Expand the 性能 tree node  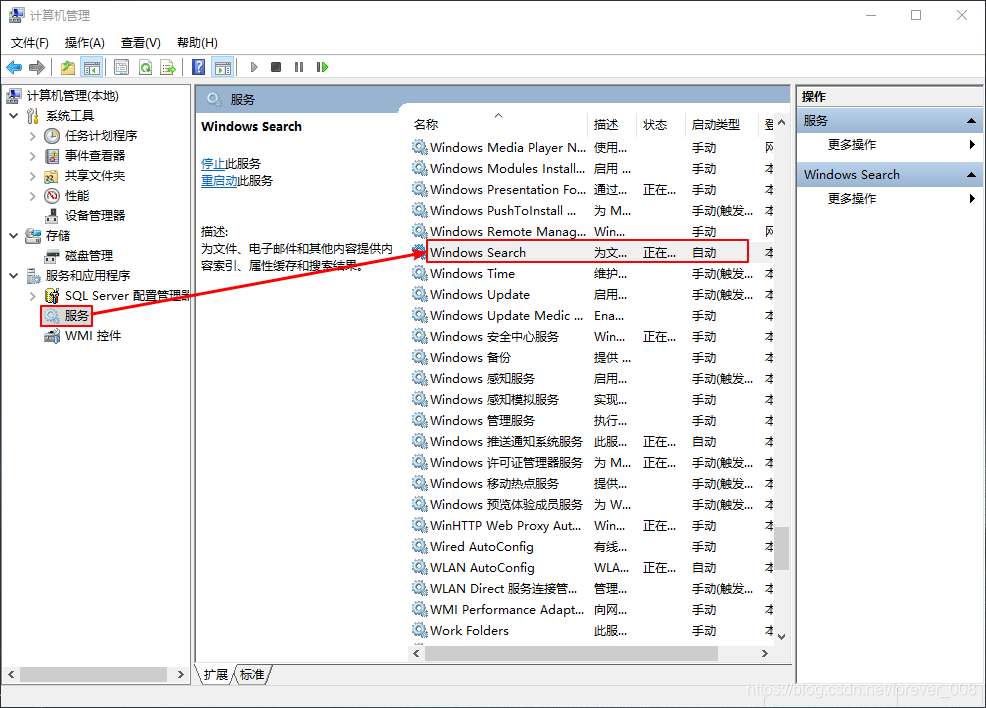(x=33, y=196)
